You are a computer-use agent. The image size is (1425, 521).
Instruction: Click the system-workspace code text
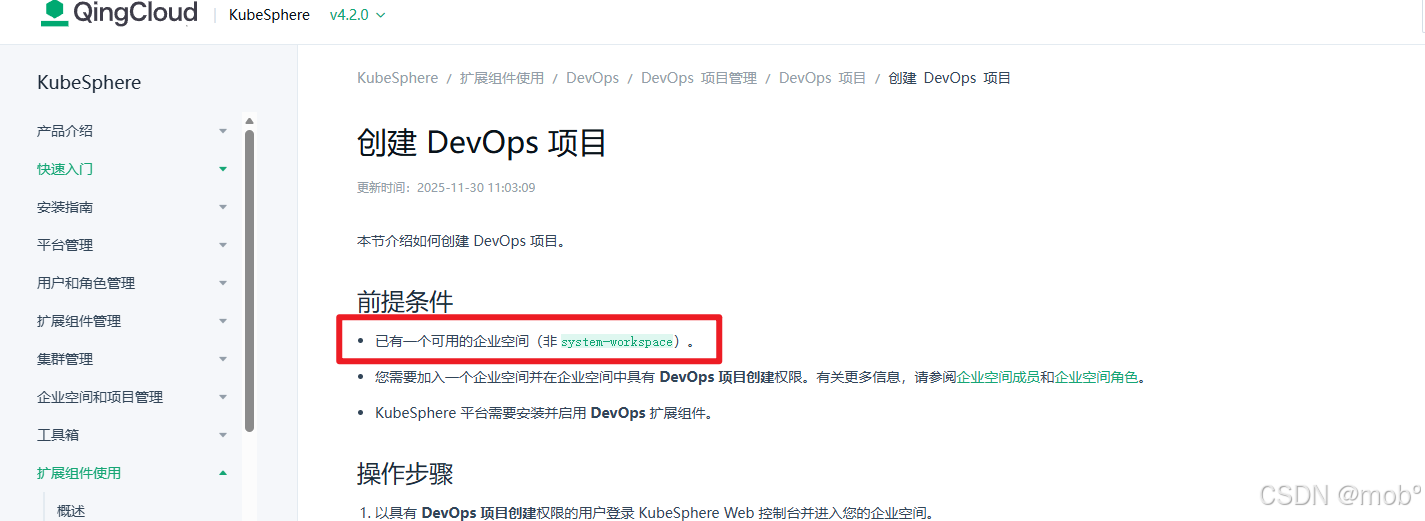[x=617, y=342]
